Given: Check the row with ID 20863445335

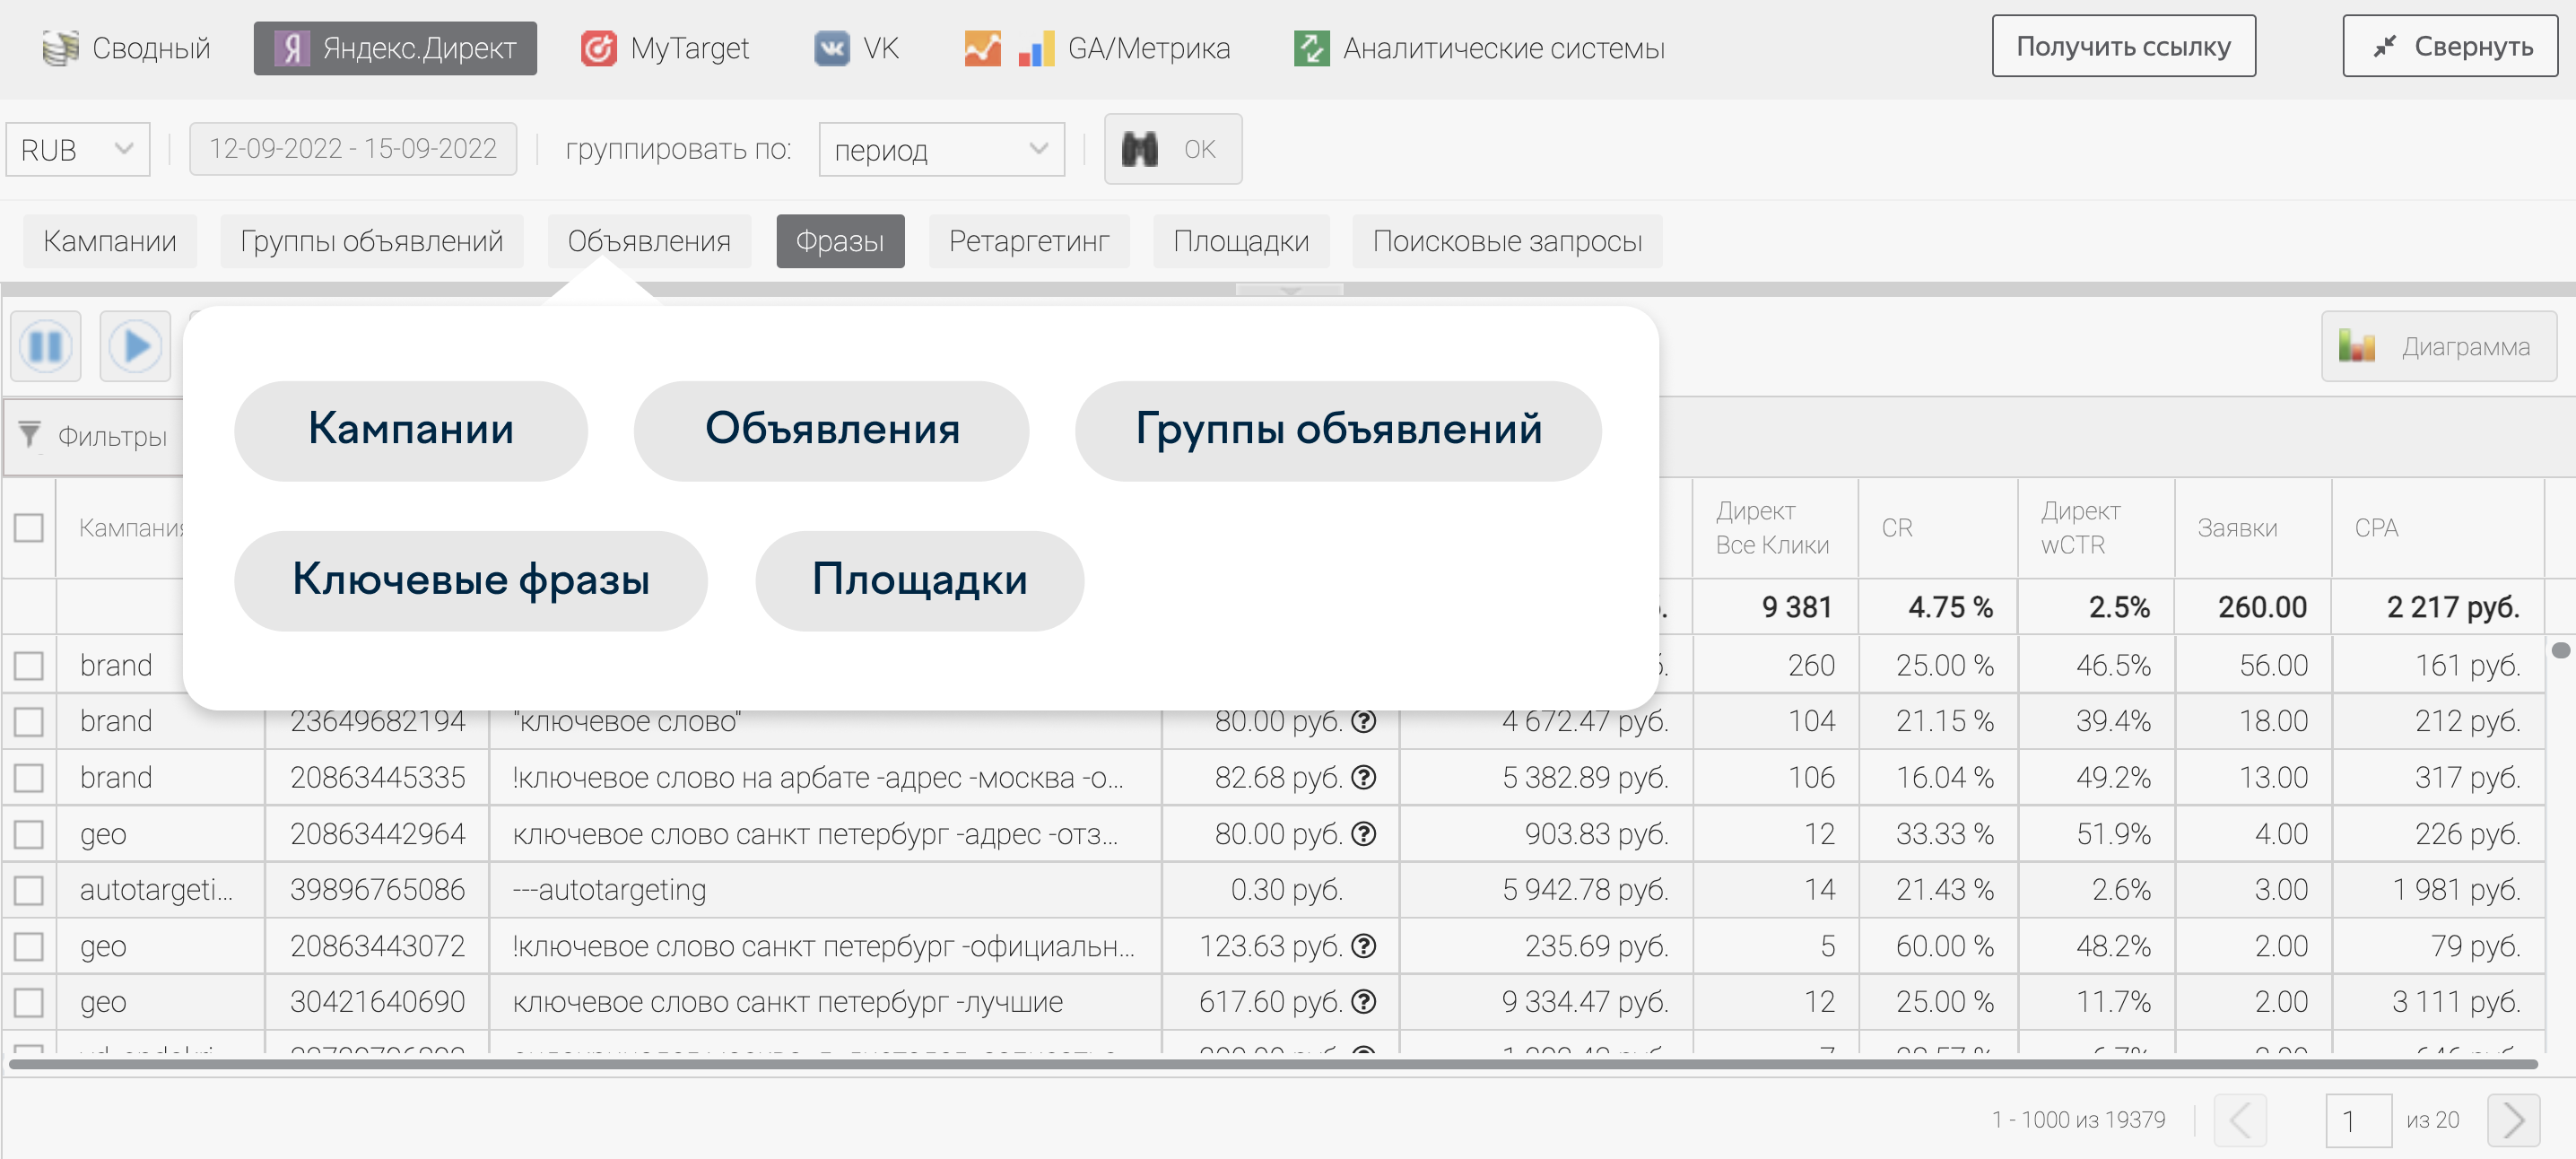Looking at the screenshot, I should [x=29, y=777].
